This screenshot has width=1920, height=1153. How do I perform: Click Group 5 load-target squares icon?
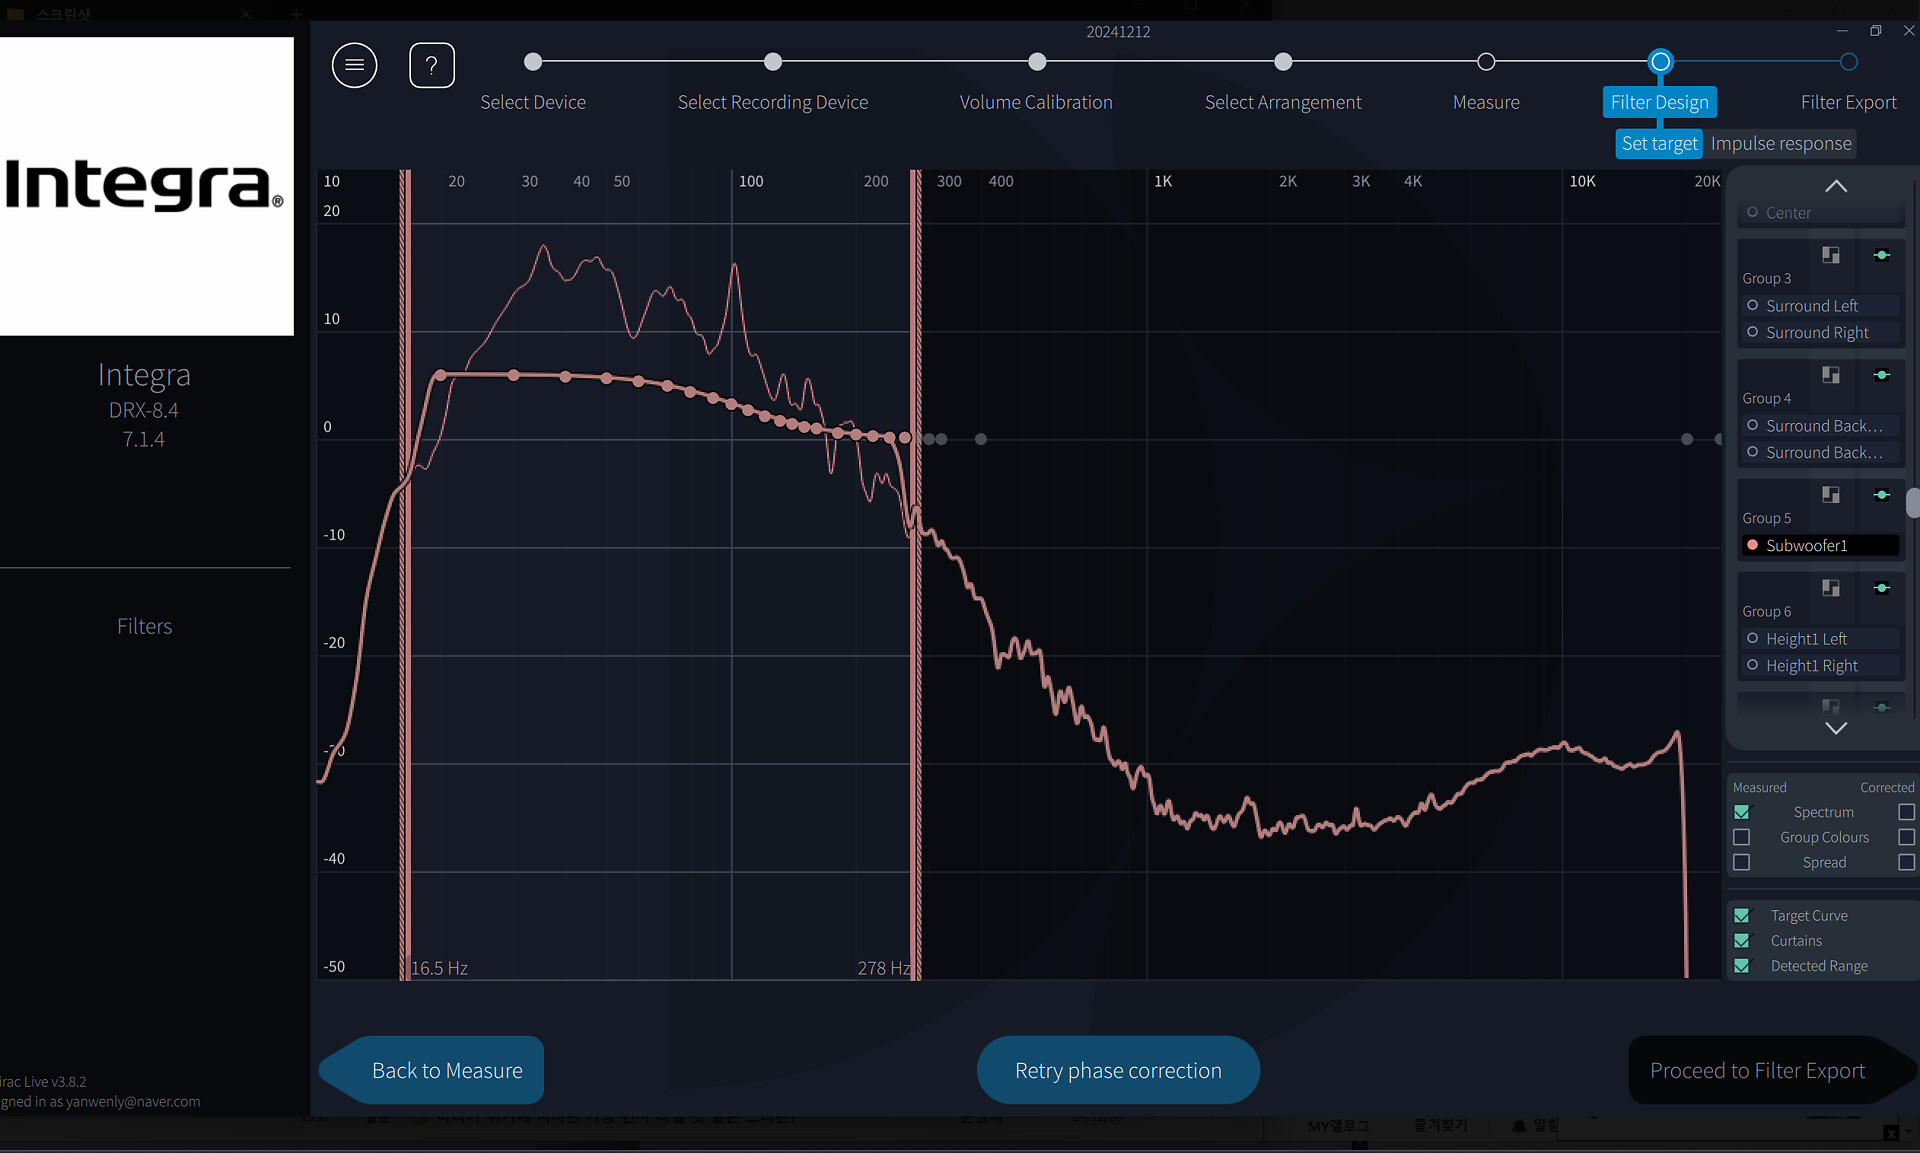click(x=1830, y=495)
